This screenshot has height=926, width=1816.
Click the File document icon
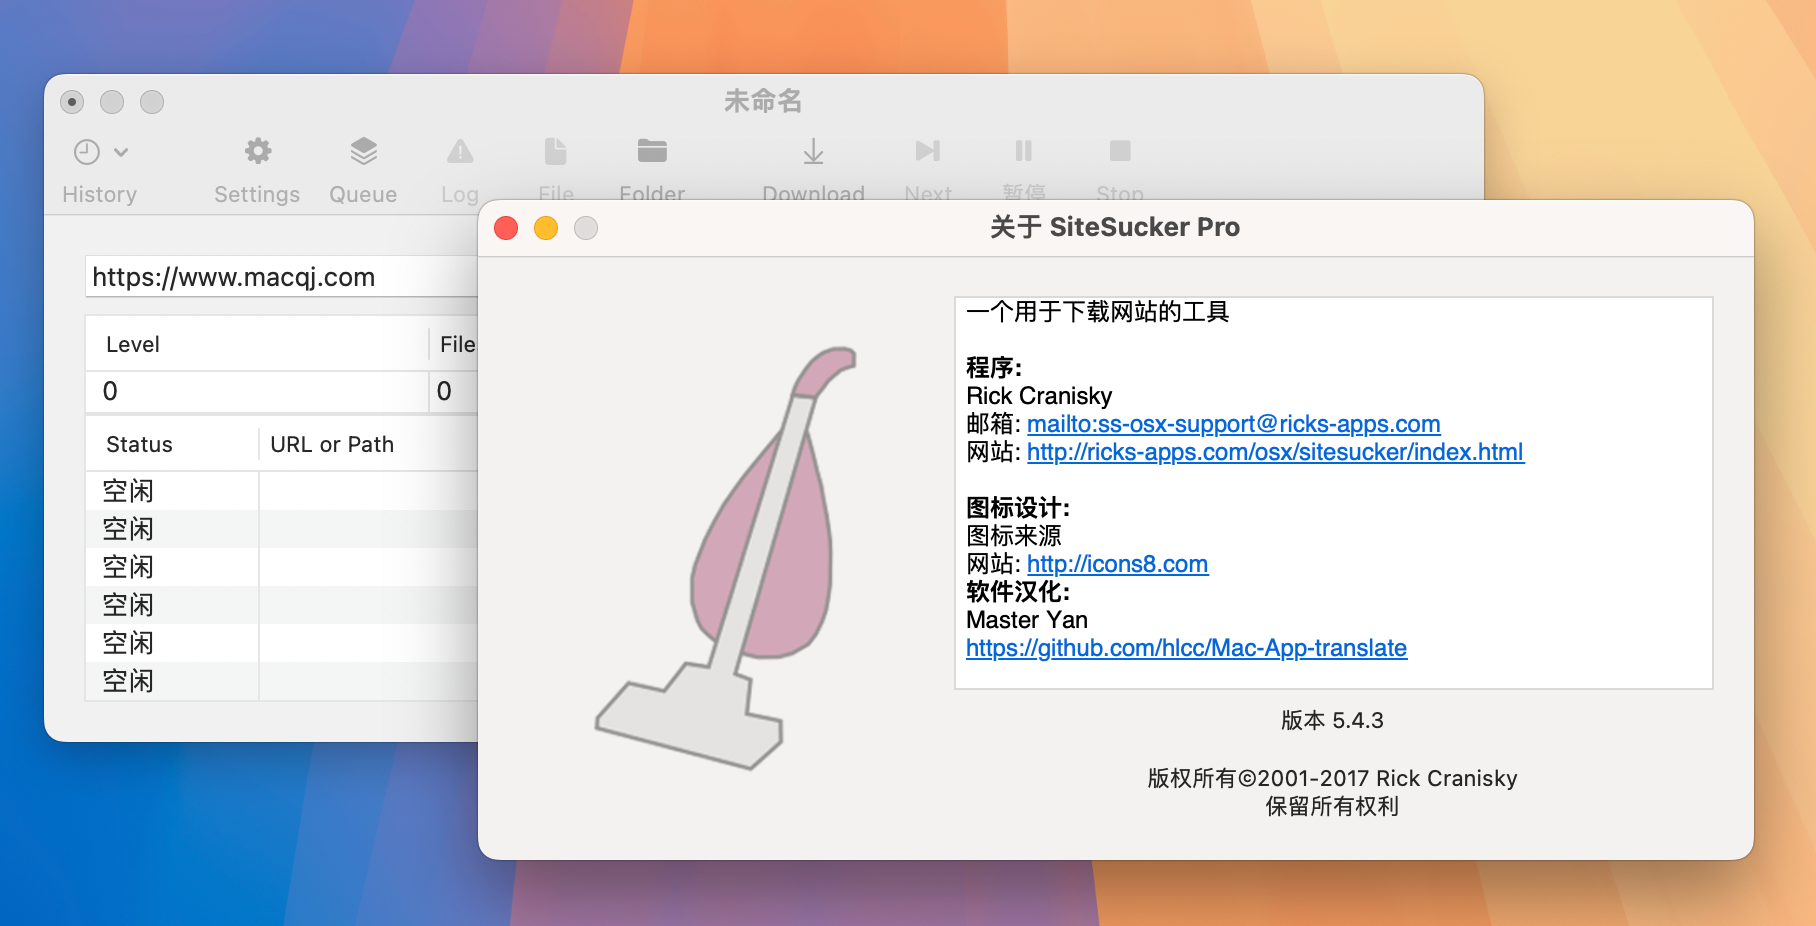[556, 151]
